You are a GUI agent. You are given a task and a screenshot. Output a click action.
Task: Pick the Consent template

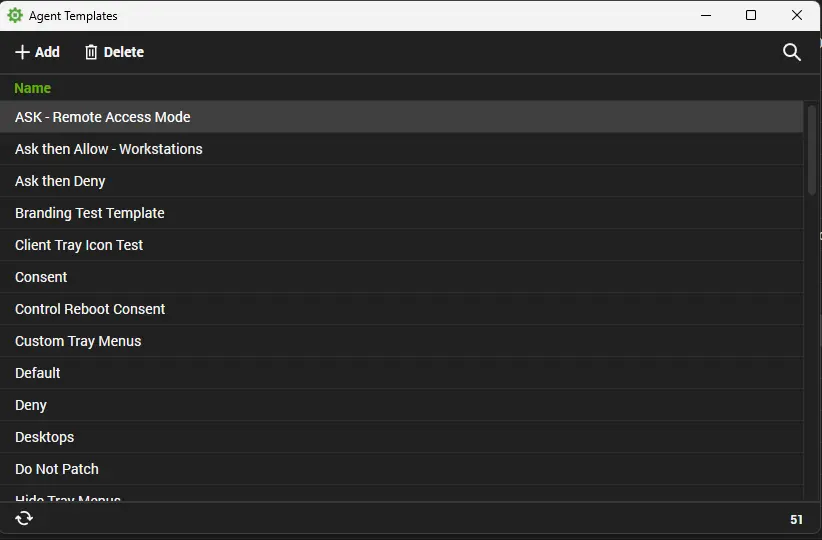click(401, 277)
